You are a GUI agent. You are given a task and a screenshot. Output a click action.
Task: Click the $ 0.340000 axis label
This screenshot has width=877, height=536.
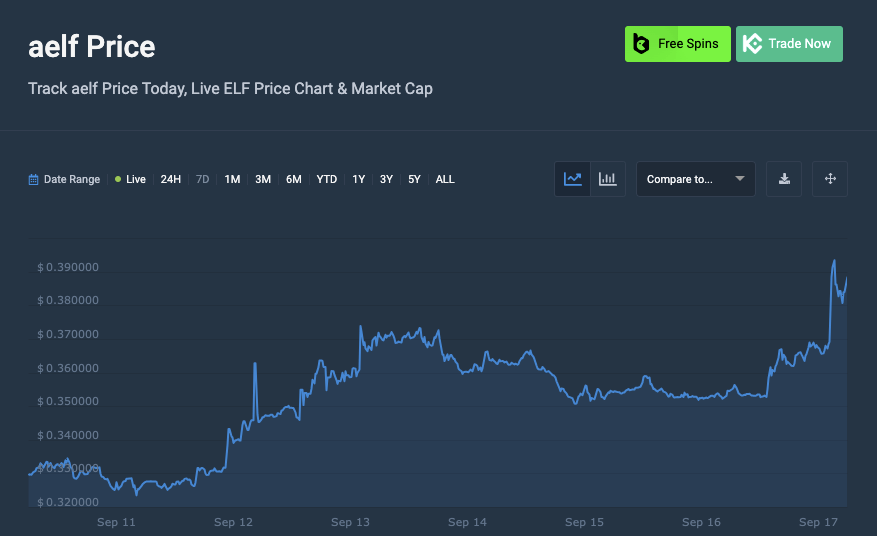tap(68, 435)
